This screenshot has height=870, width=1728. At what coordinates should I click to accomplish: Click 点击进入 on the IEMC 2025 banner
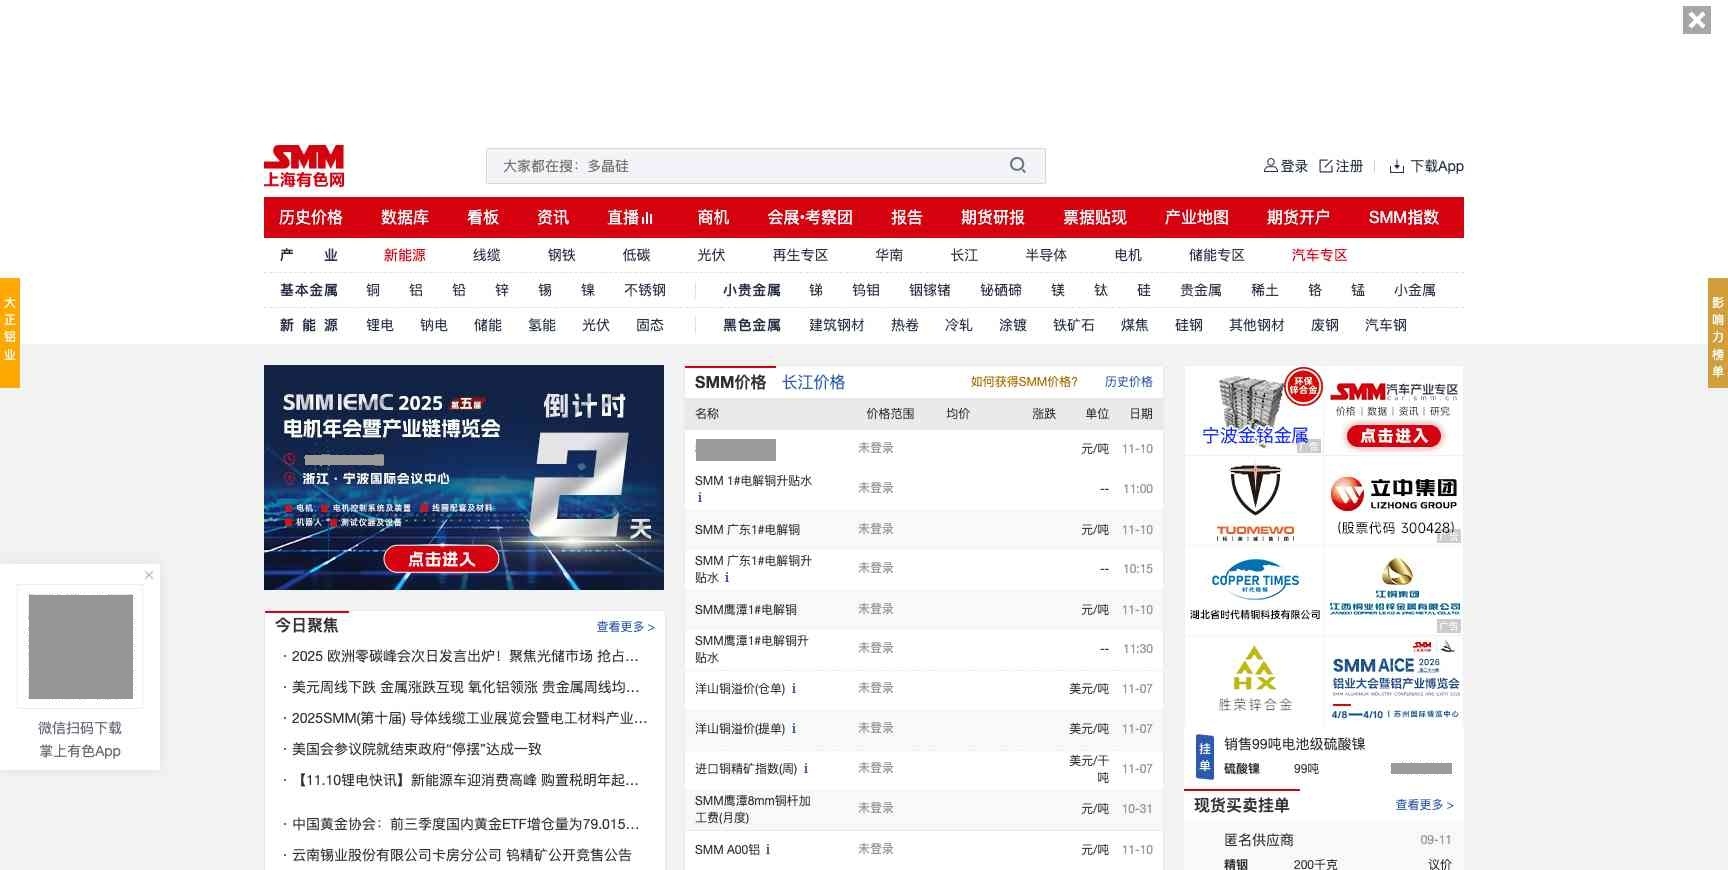441,559
